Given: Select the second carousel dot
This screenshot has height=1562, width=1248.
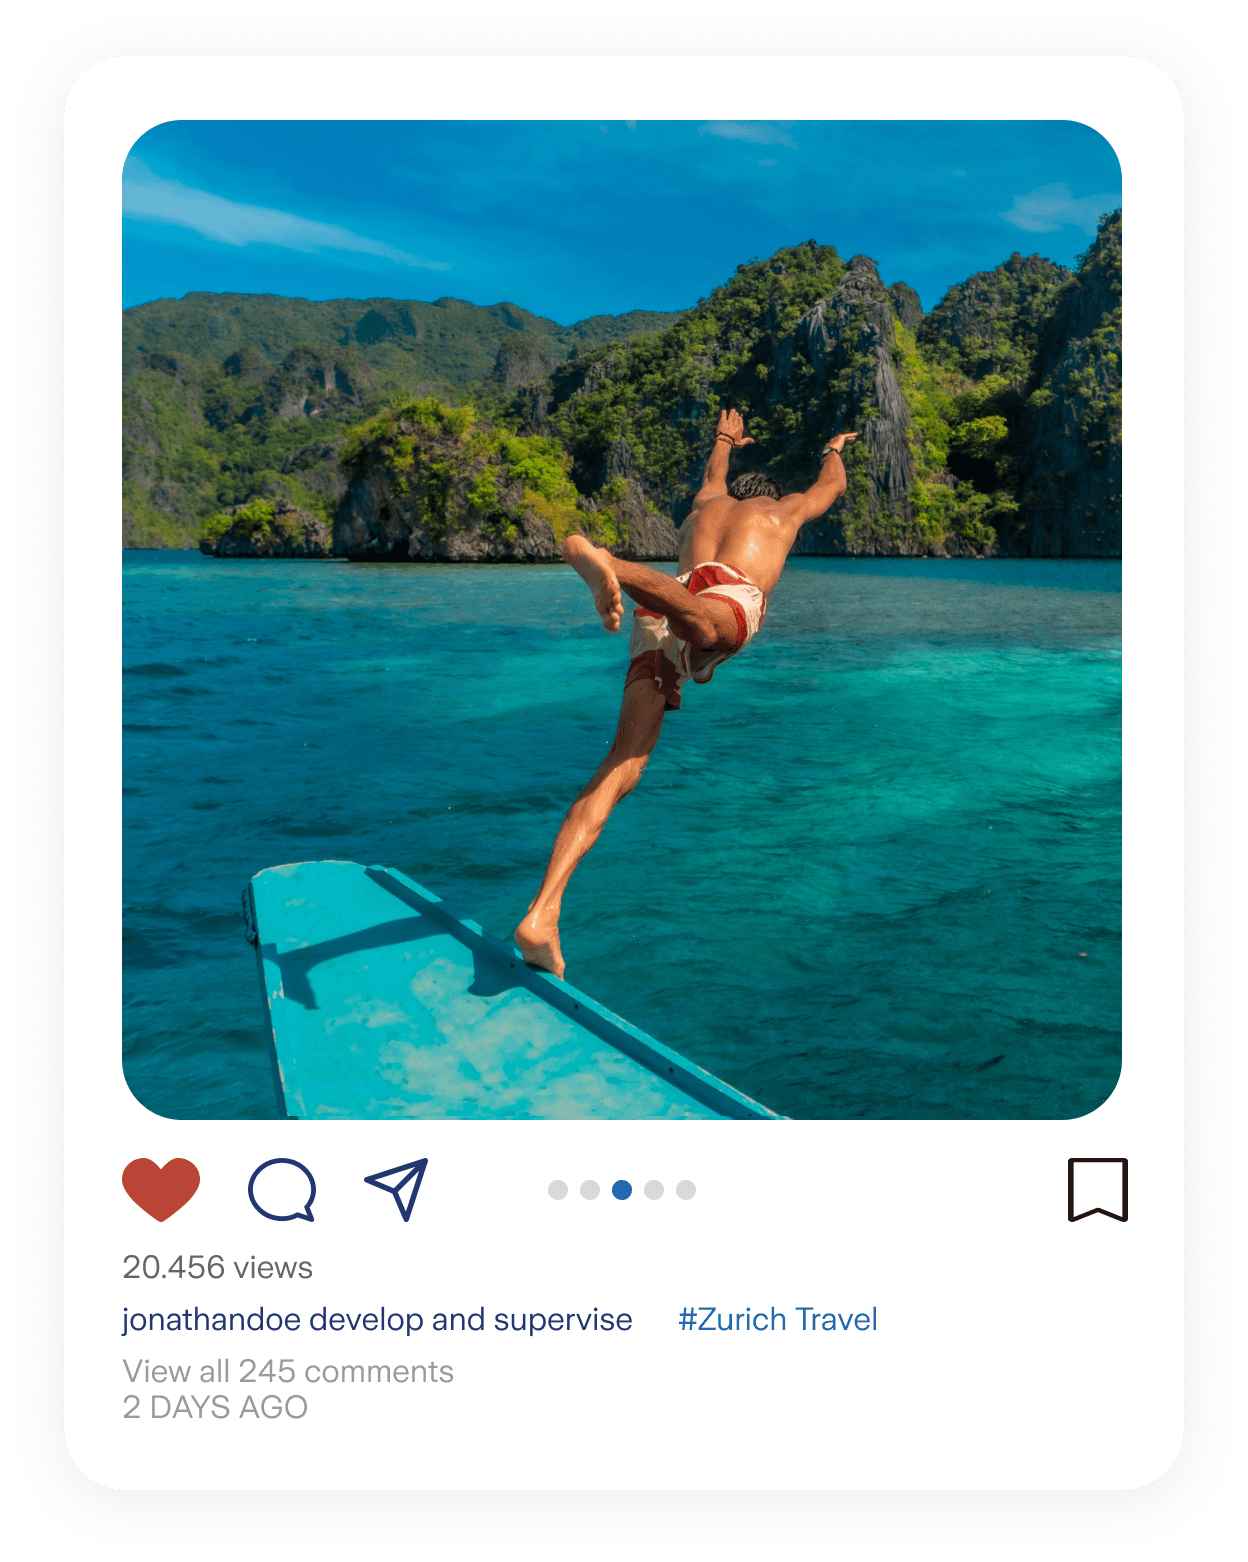Looking at the screenshot, I should pyautogui.click(x=590, y=1190).
